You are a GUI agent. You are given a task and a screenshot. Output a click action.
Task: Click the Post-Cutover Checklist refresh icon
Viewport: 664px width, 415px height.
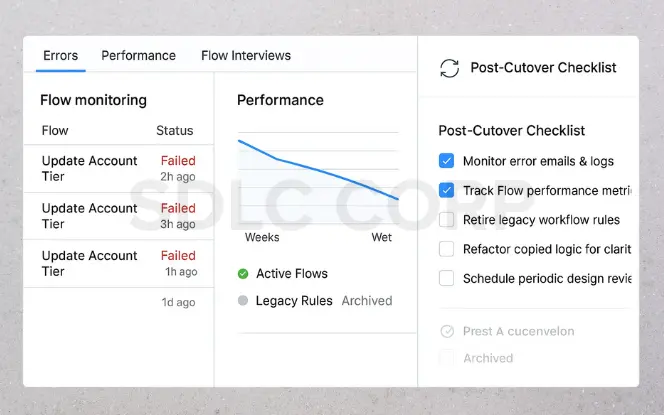click(449, 68)
